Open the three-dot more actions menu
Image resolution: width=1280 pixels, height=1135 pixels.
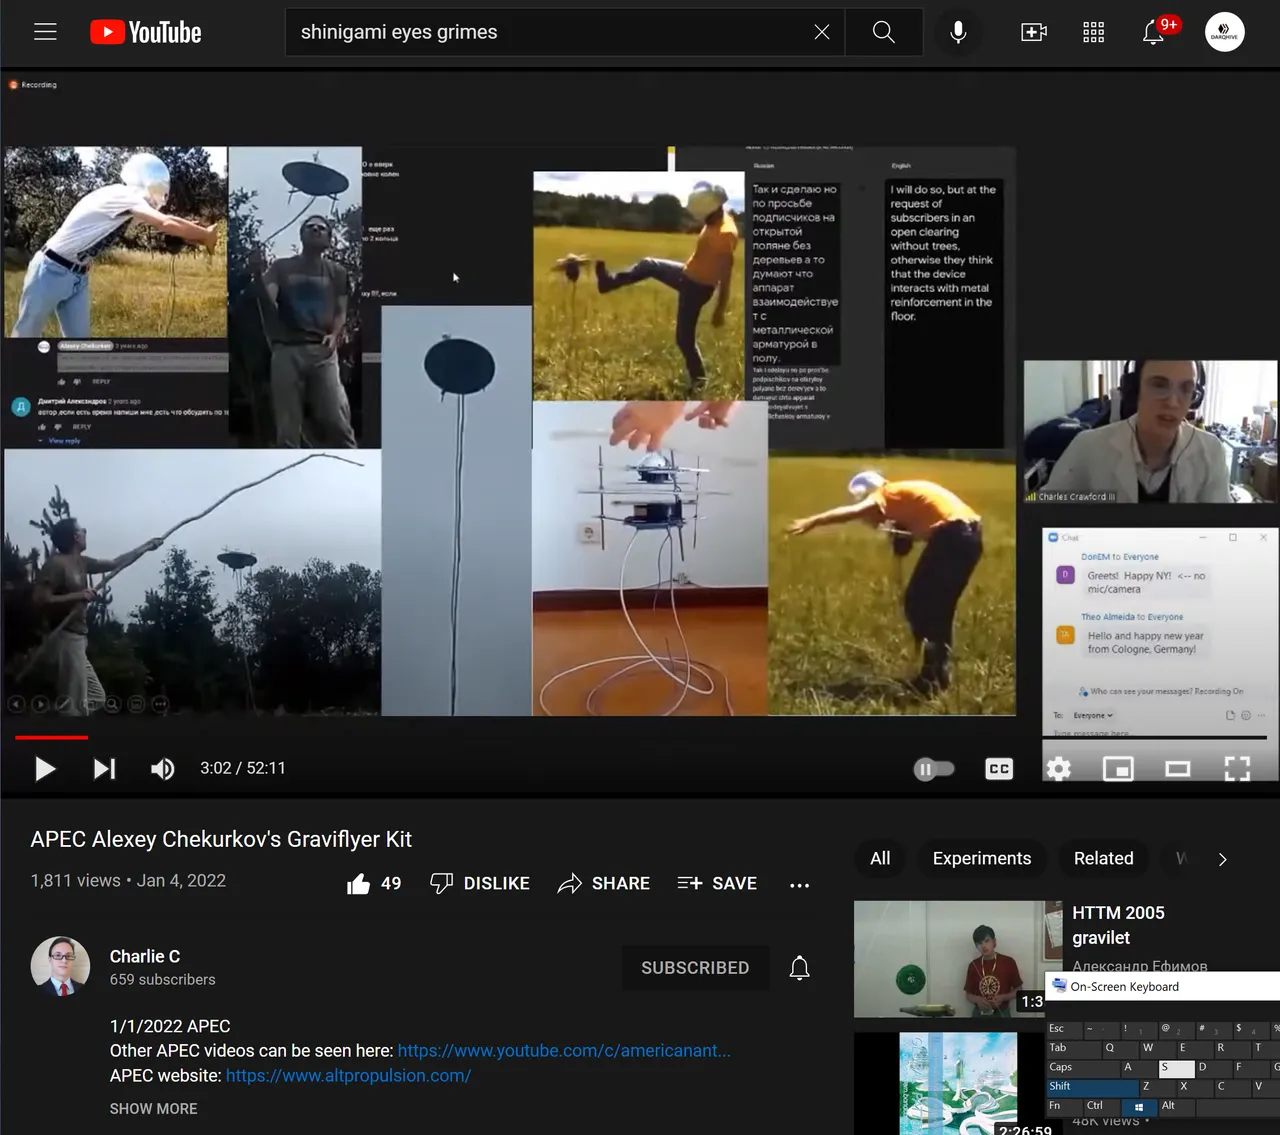799,884
